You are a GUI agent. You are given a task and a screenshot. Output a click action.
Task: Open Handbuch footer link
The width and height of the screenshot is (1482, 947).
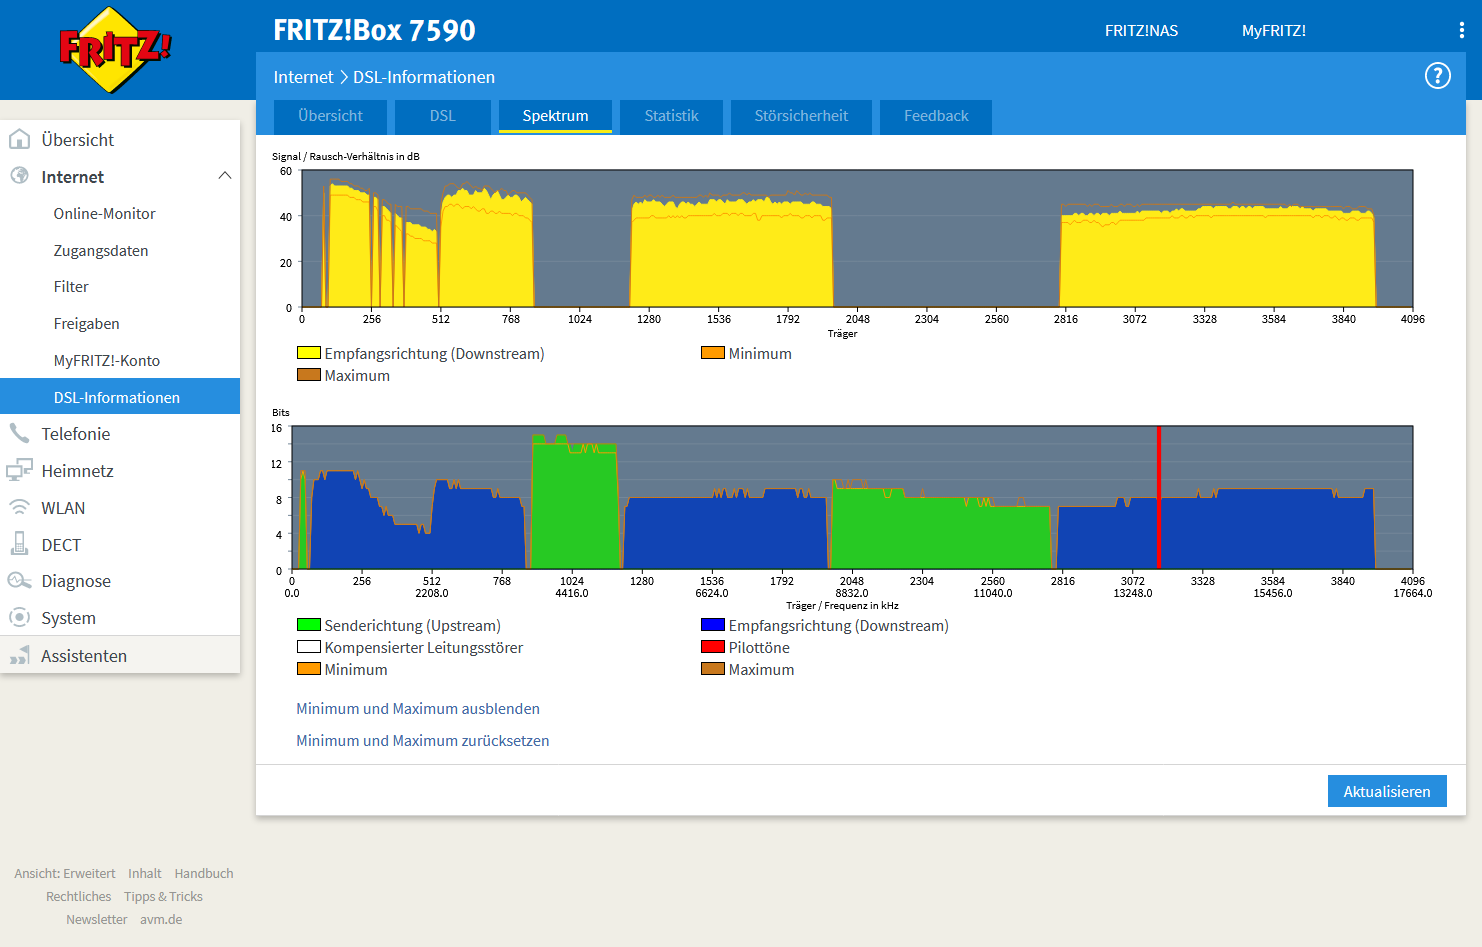tap(204, 873)
